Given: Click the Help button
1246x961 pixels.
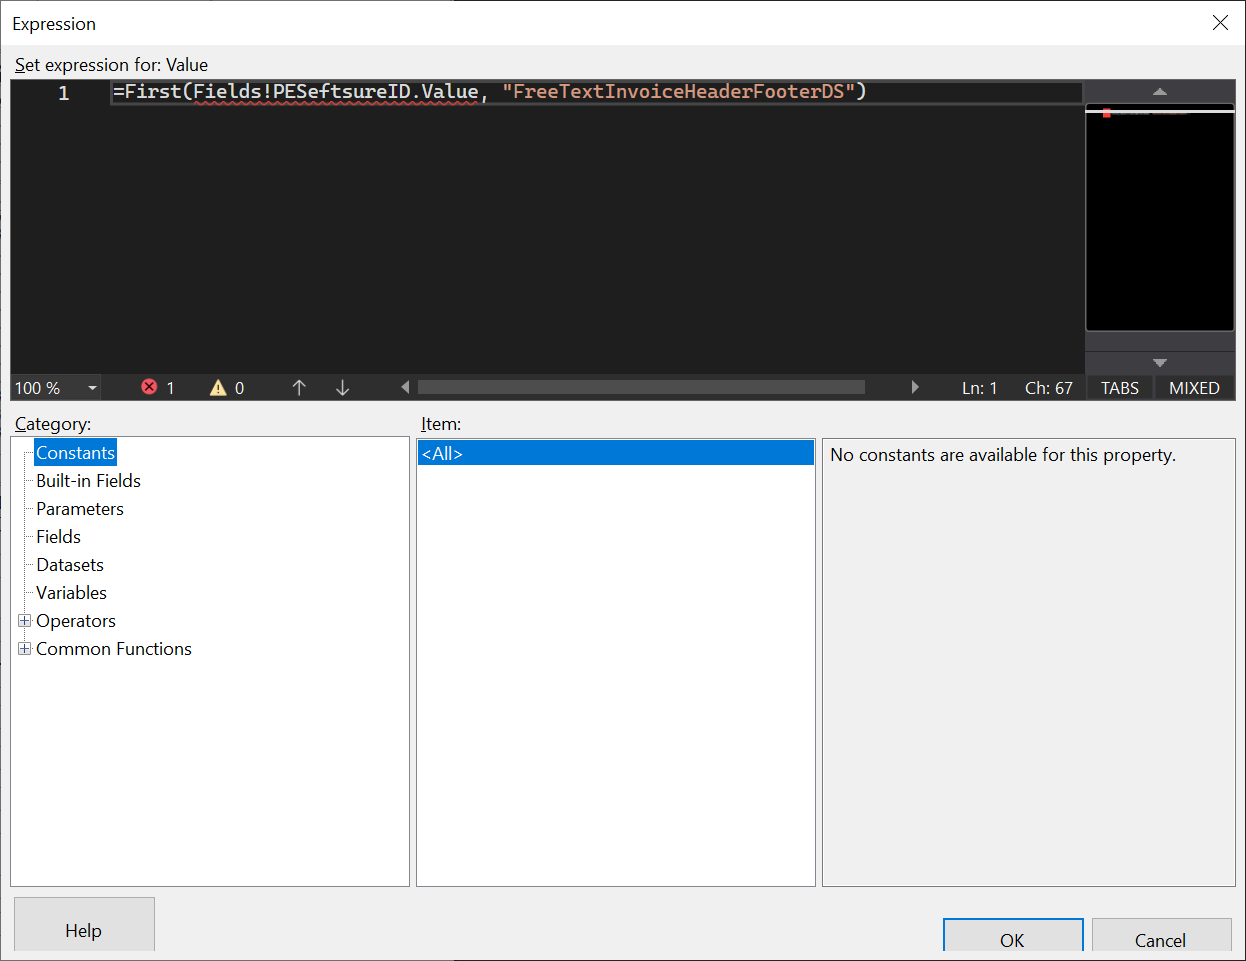Looking at the screenshot, I should (x=84, y=926).
